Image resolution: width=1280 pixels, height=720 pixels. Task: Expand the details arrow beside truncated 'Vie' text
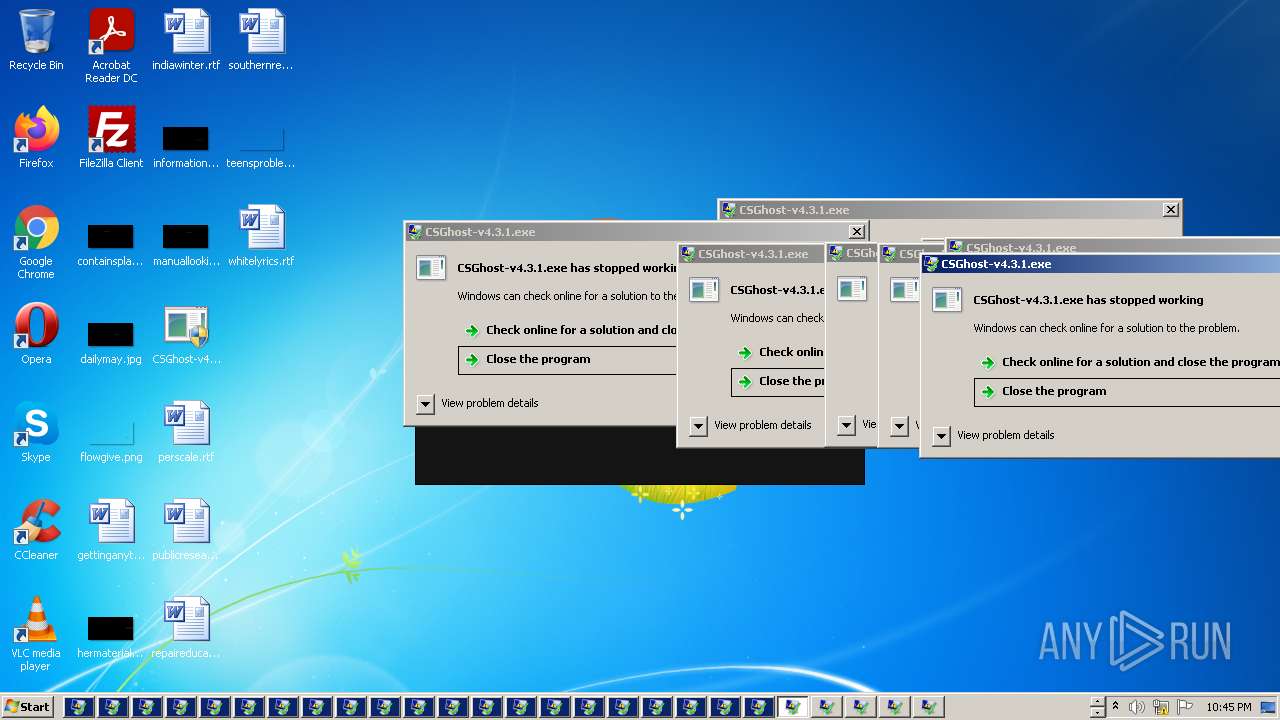click(x=846, y=425)
